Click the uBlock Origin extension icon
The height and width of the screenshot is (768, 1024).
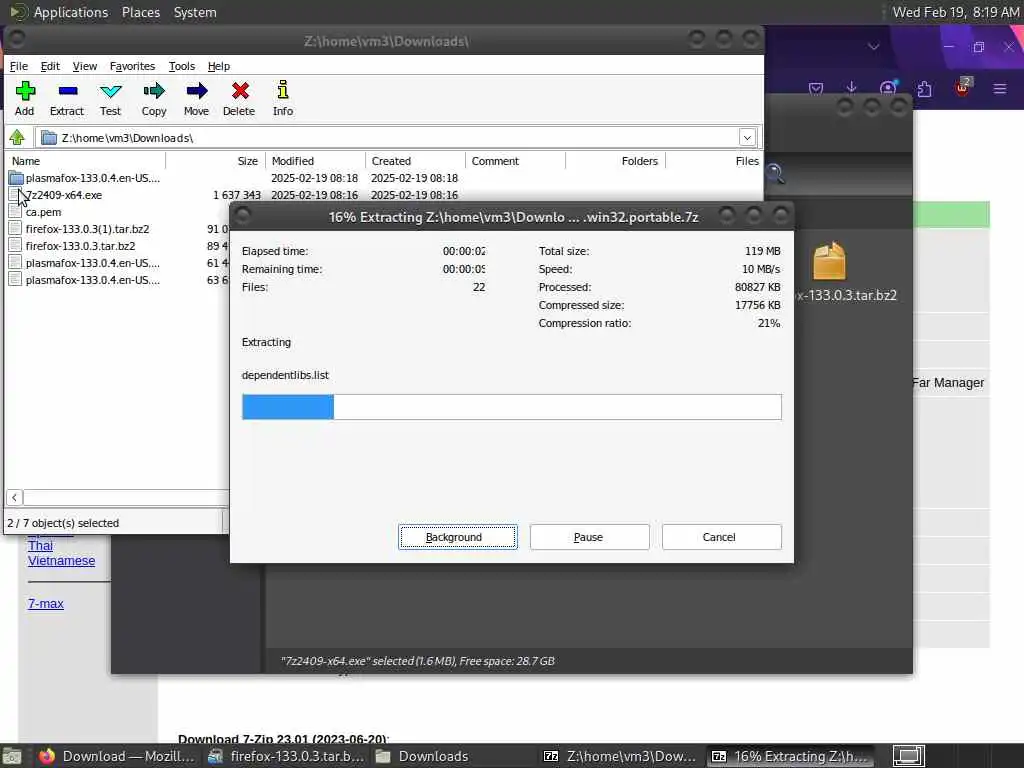coord(963,87)
